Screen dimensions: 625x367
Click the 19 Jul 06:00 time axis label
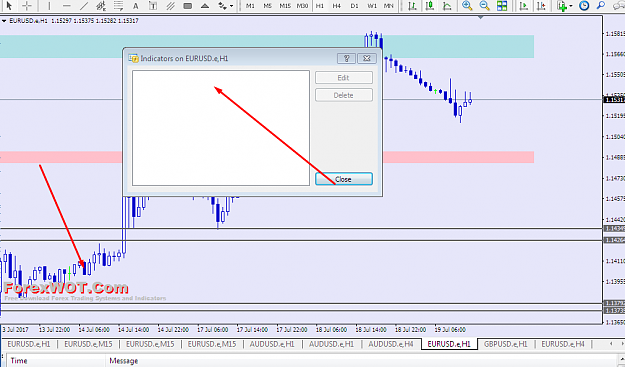[450, 330]
